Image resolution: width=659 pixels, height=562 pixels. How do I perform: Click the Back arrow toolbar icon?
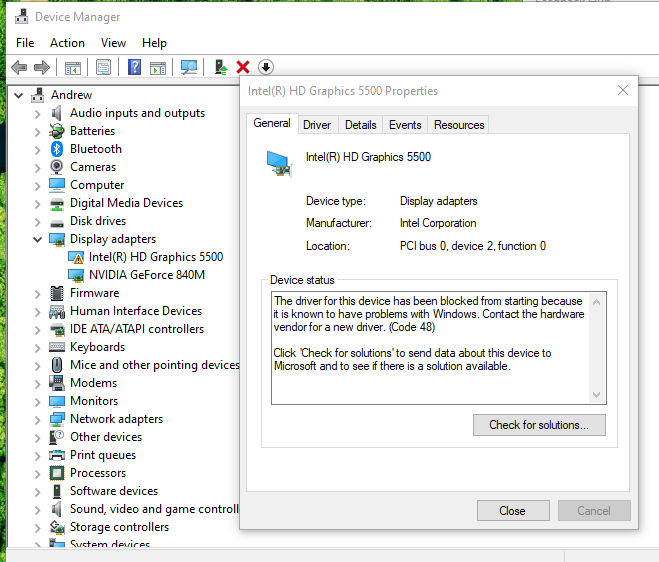point(19,67)
